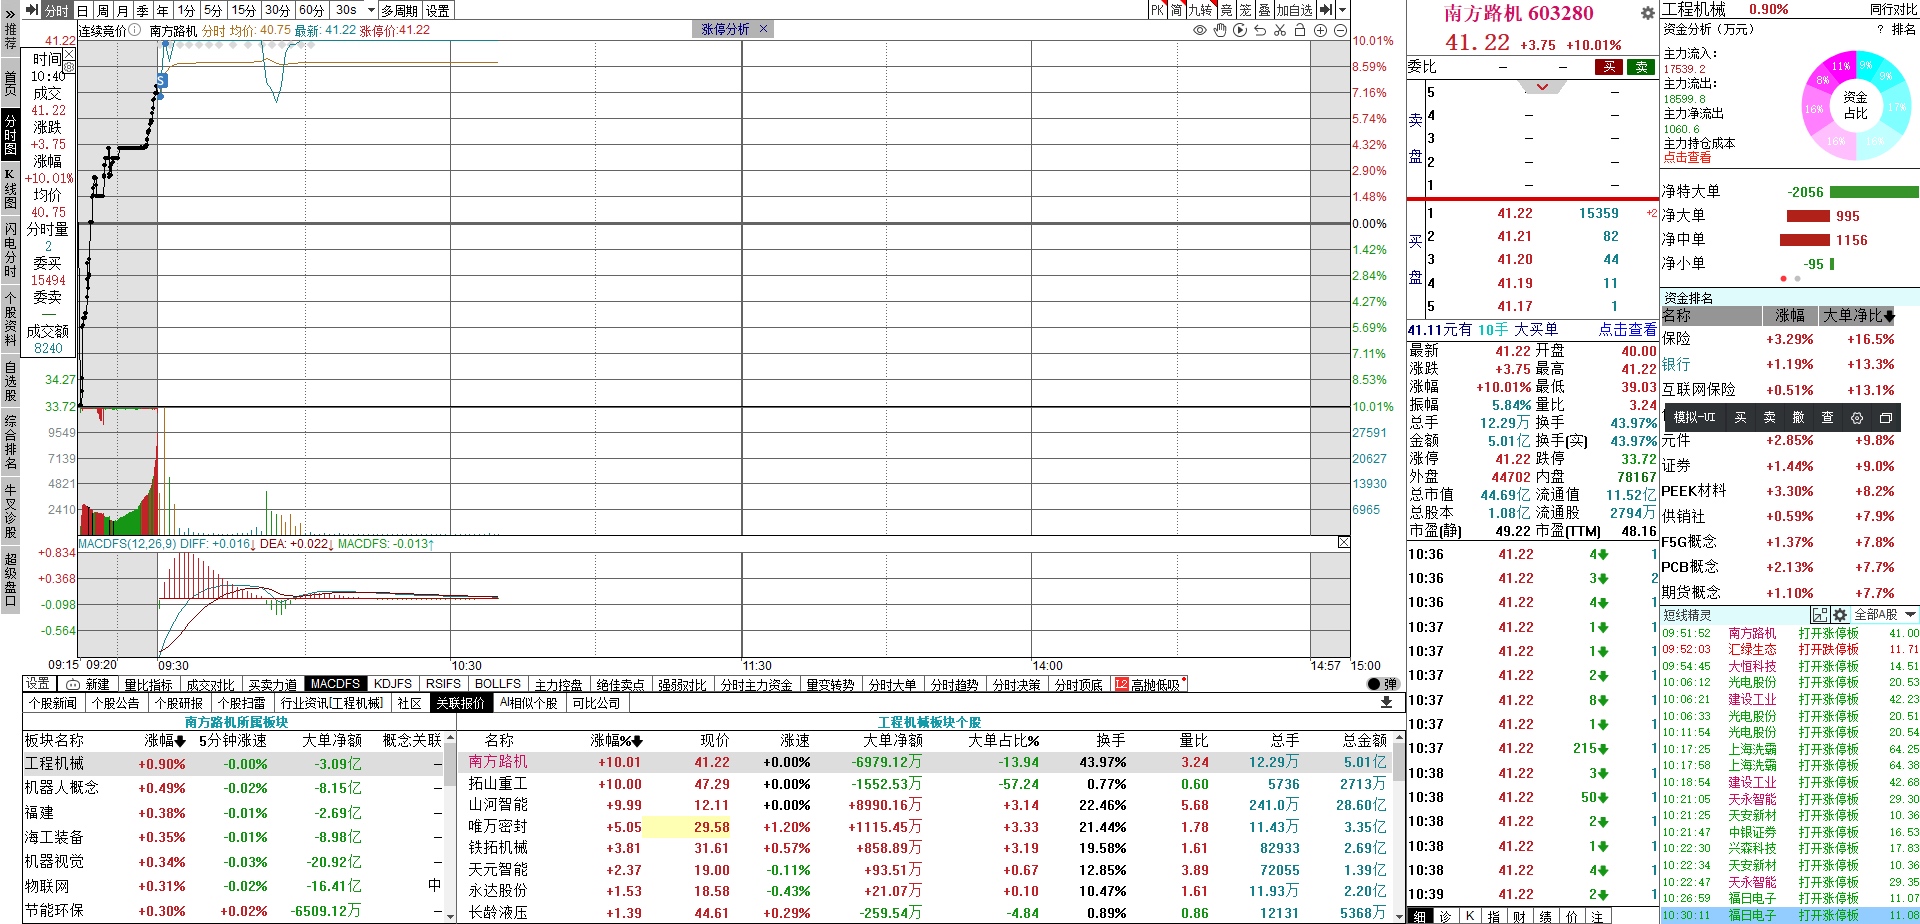
Task: Expand the left sidebar double-chevron
Action: point(10,14)
